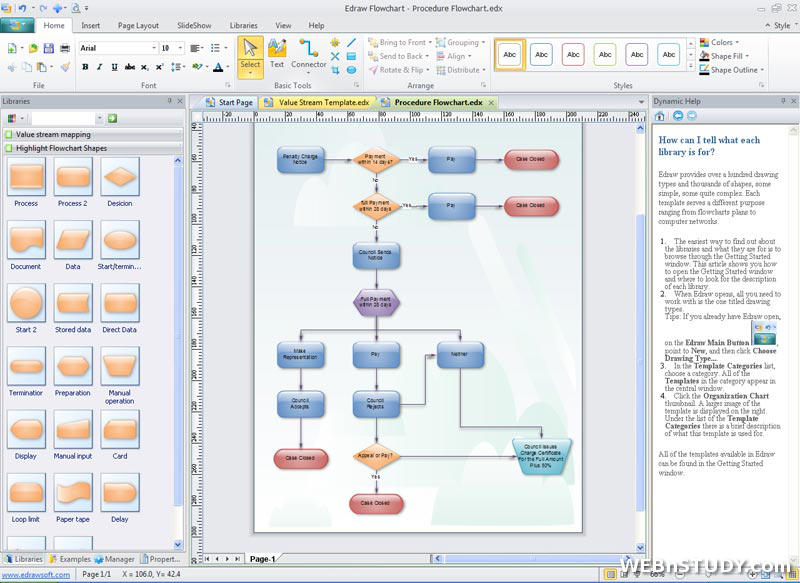Open the Insert ribbon tab
Image resolution: width=800 pixels, height=583 pixels.
click(x=90, y=25)
